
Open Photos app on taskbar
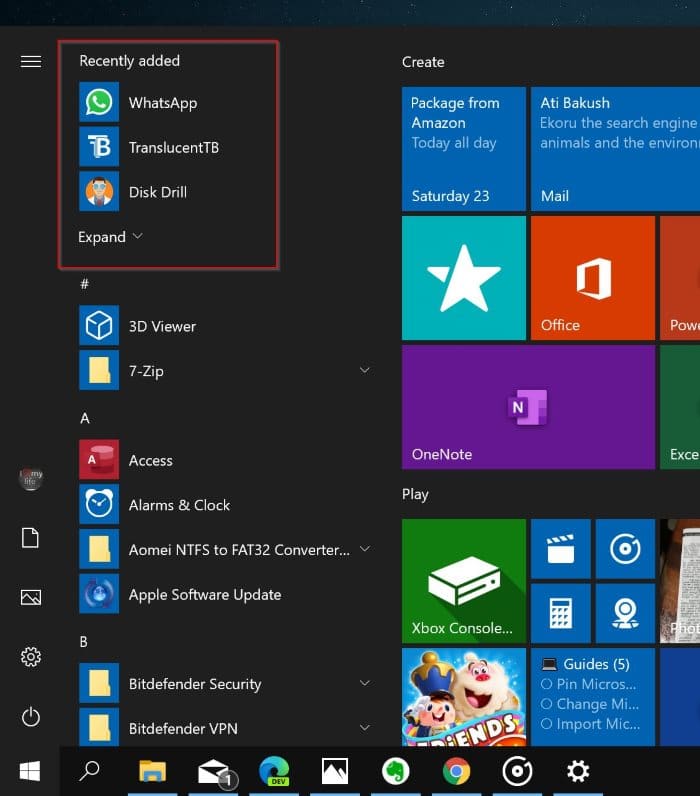(335, 771)
